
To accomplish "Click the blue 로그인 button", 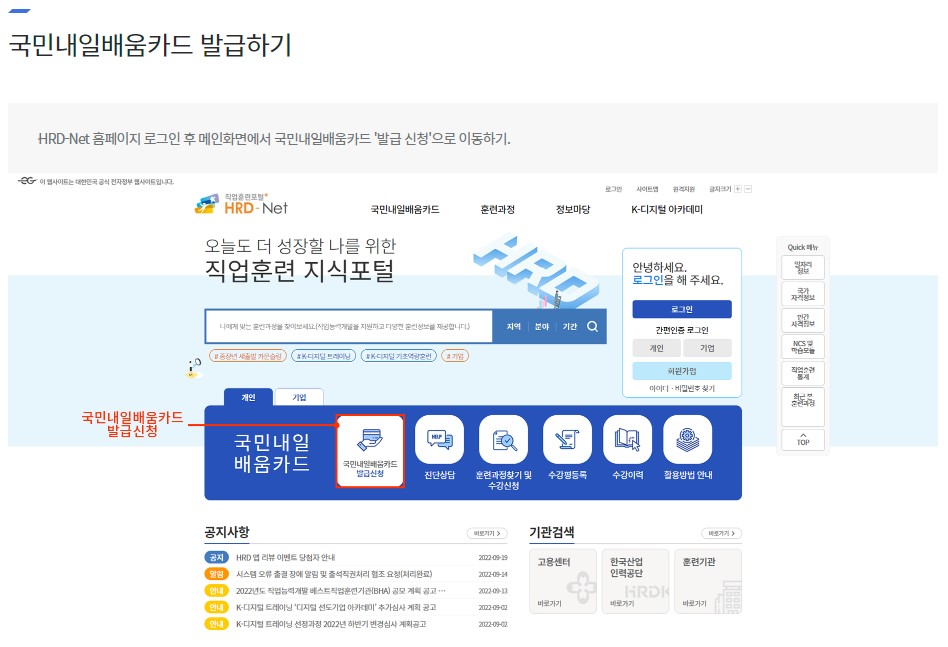I will tap(682, 309).
